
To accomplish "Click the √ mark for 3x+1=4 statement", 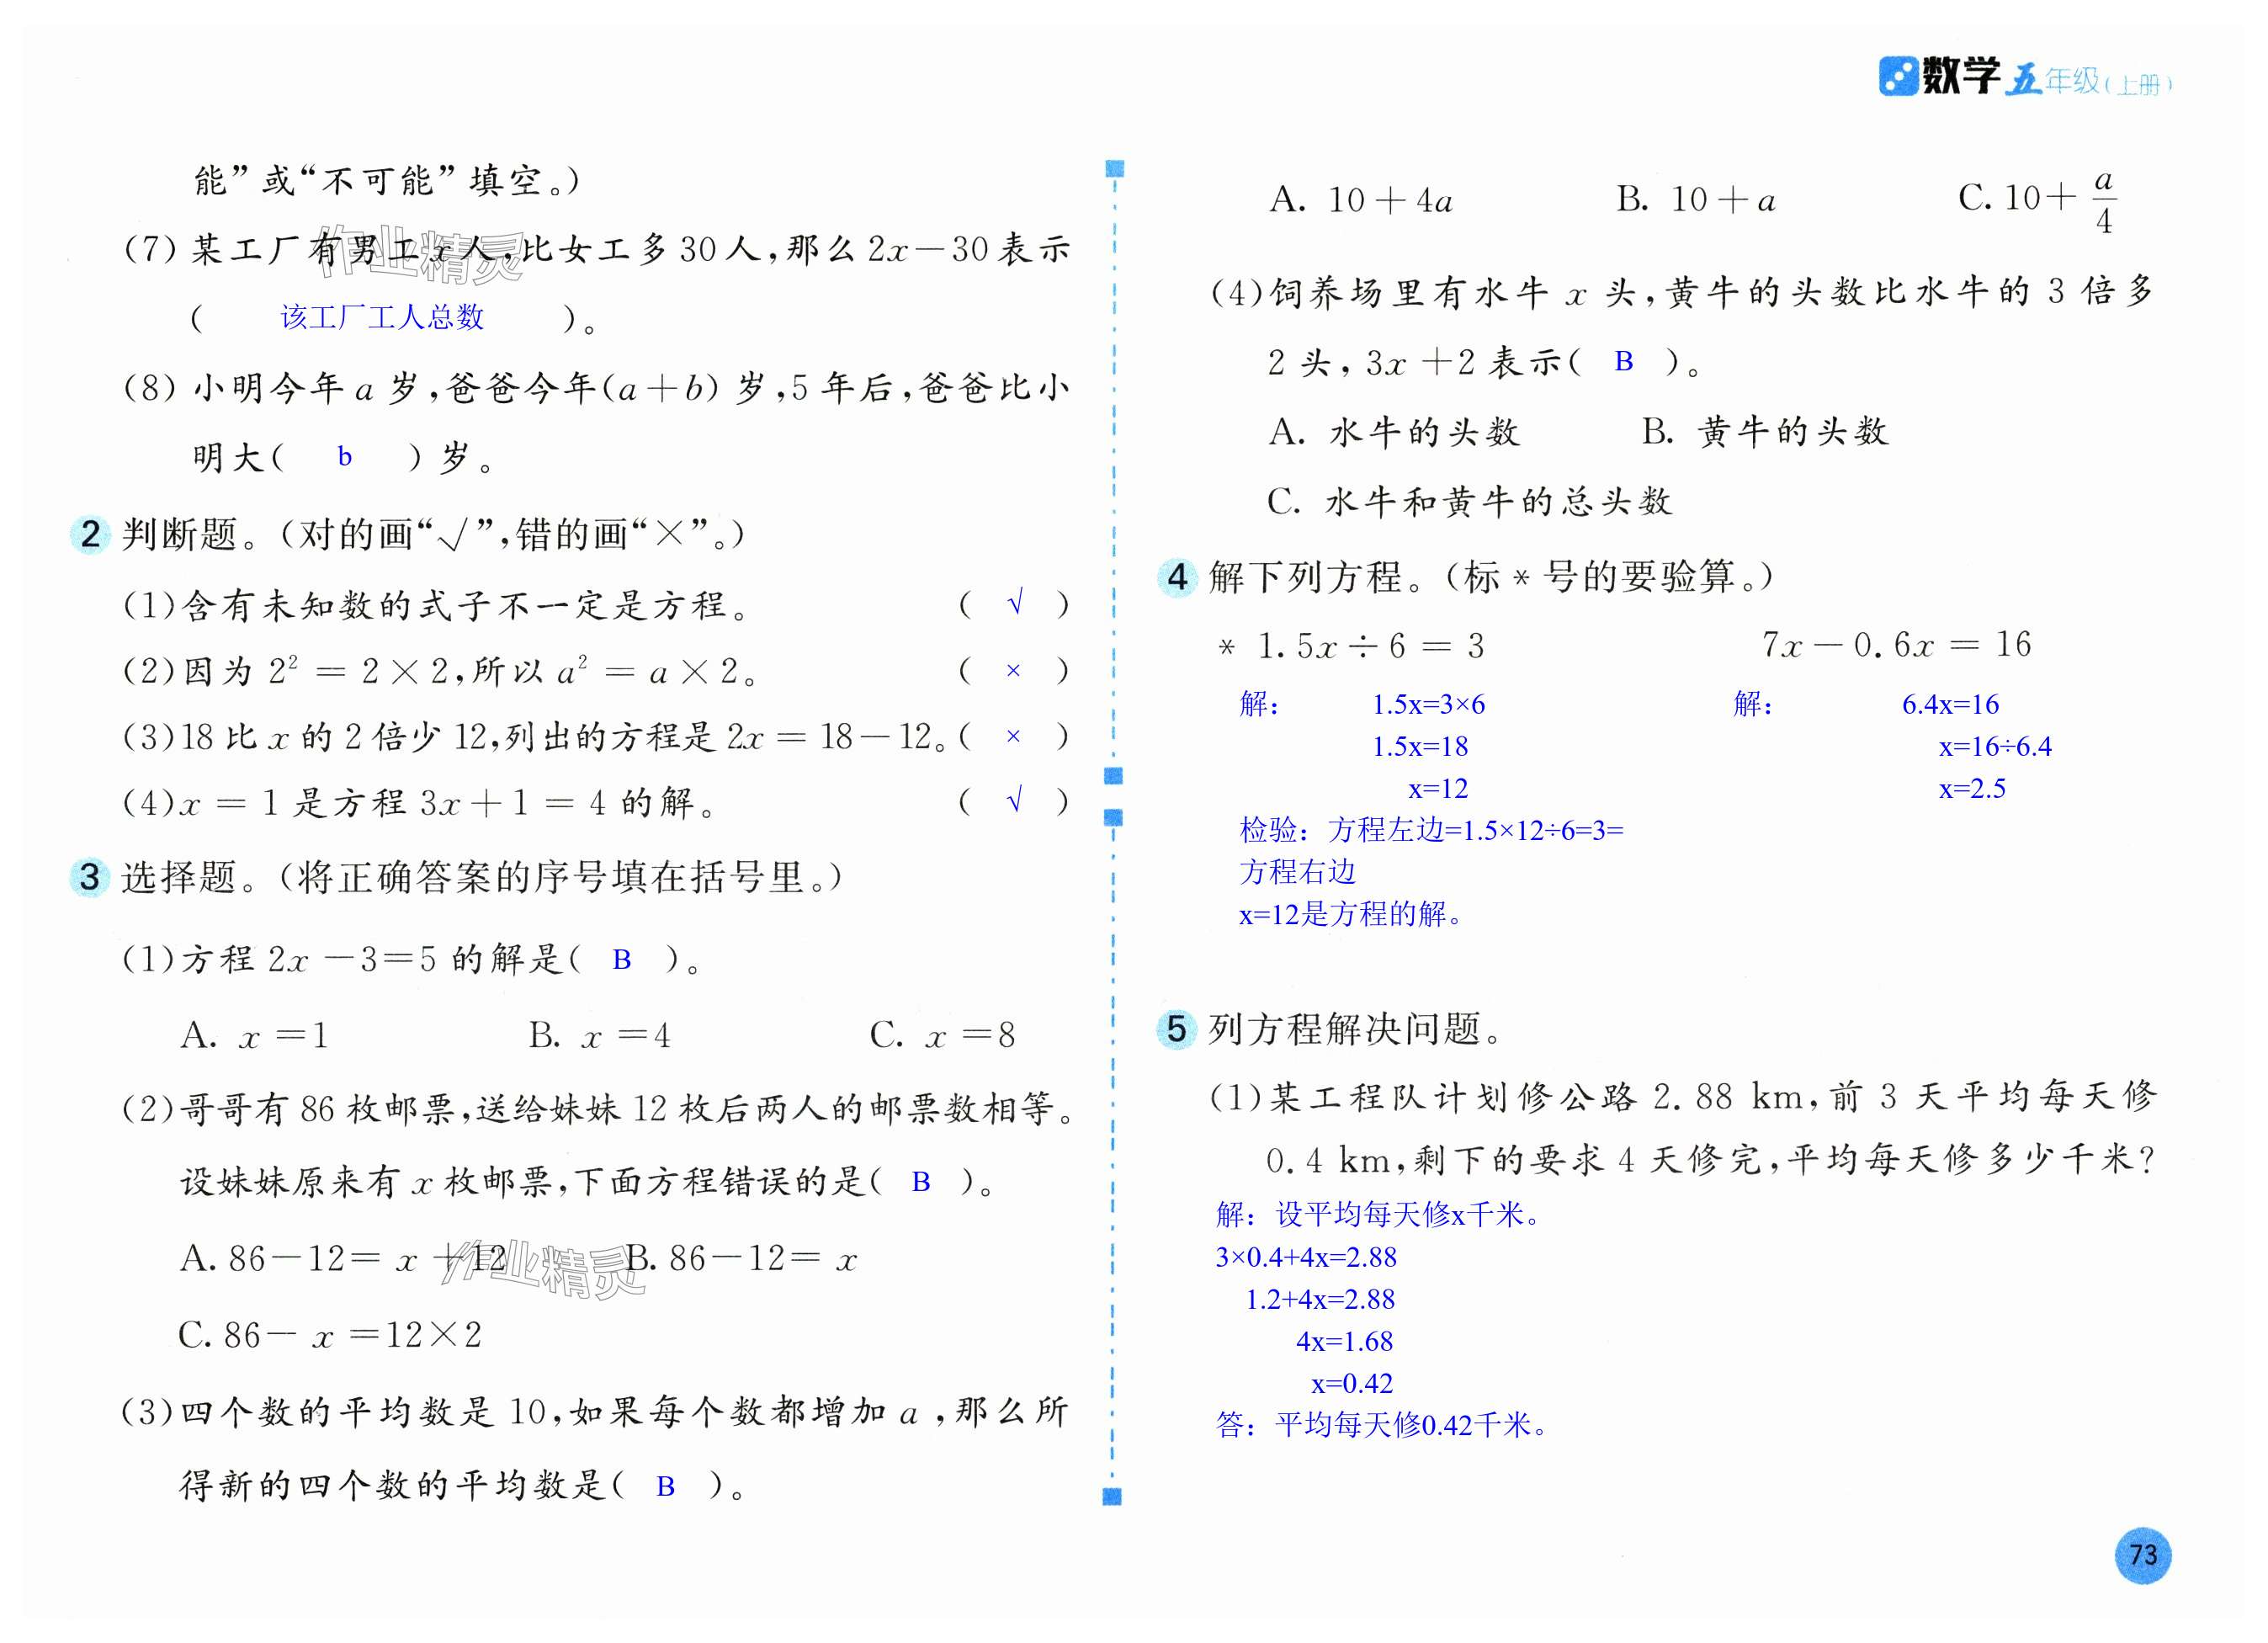I will 1015,800.
